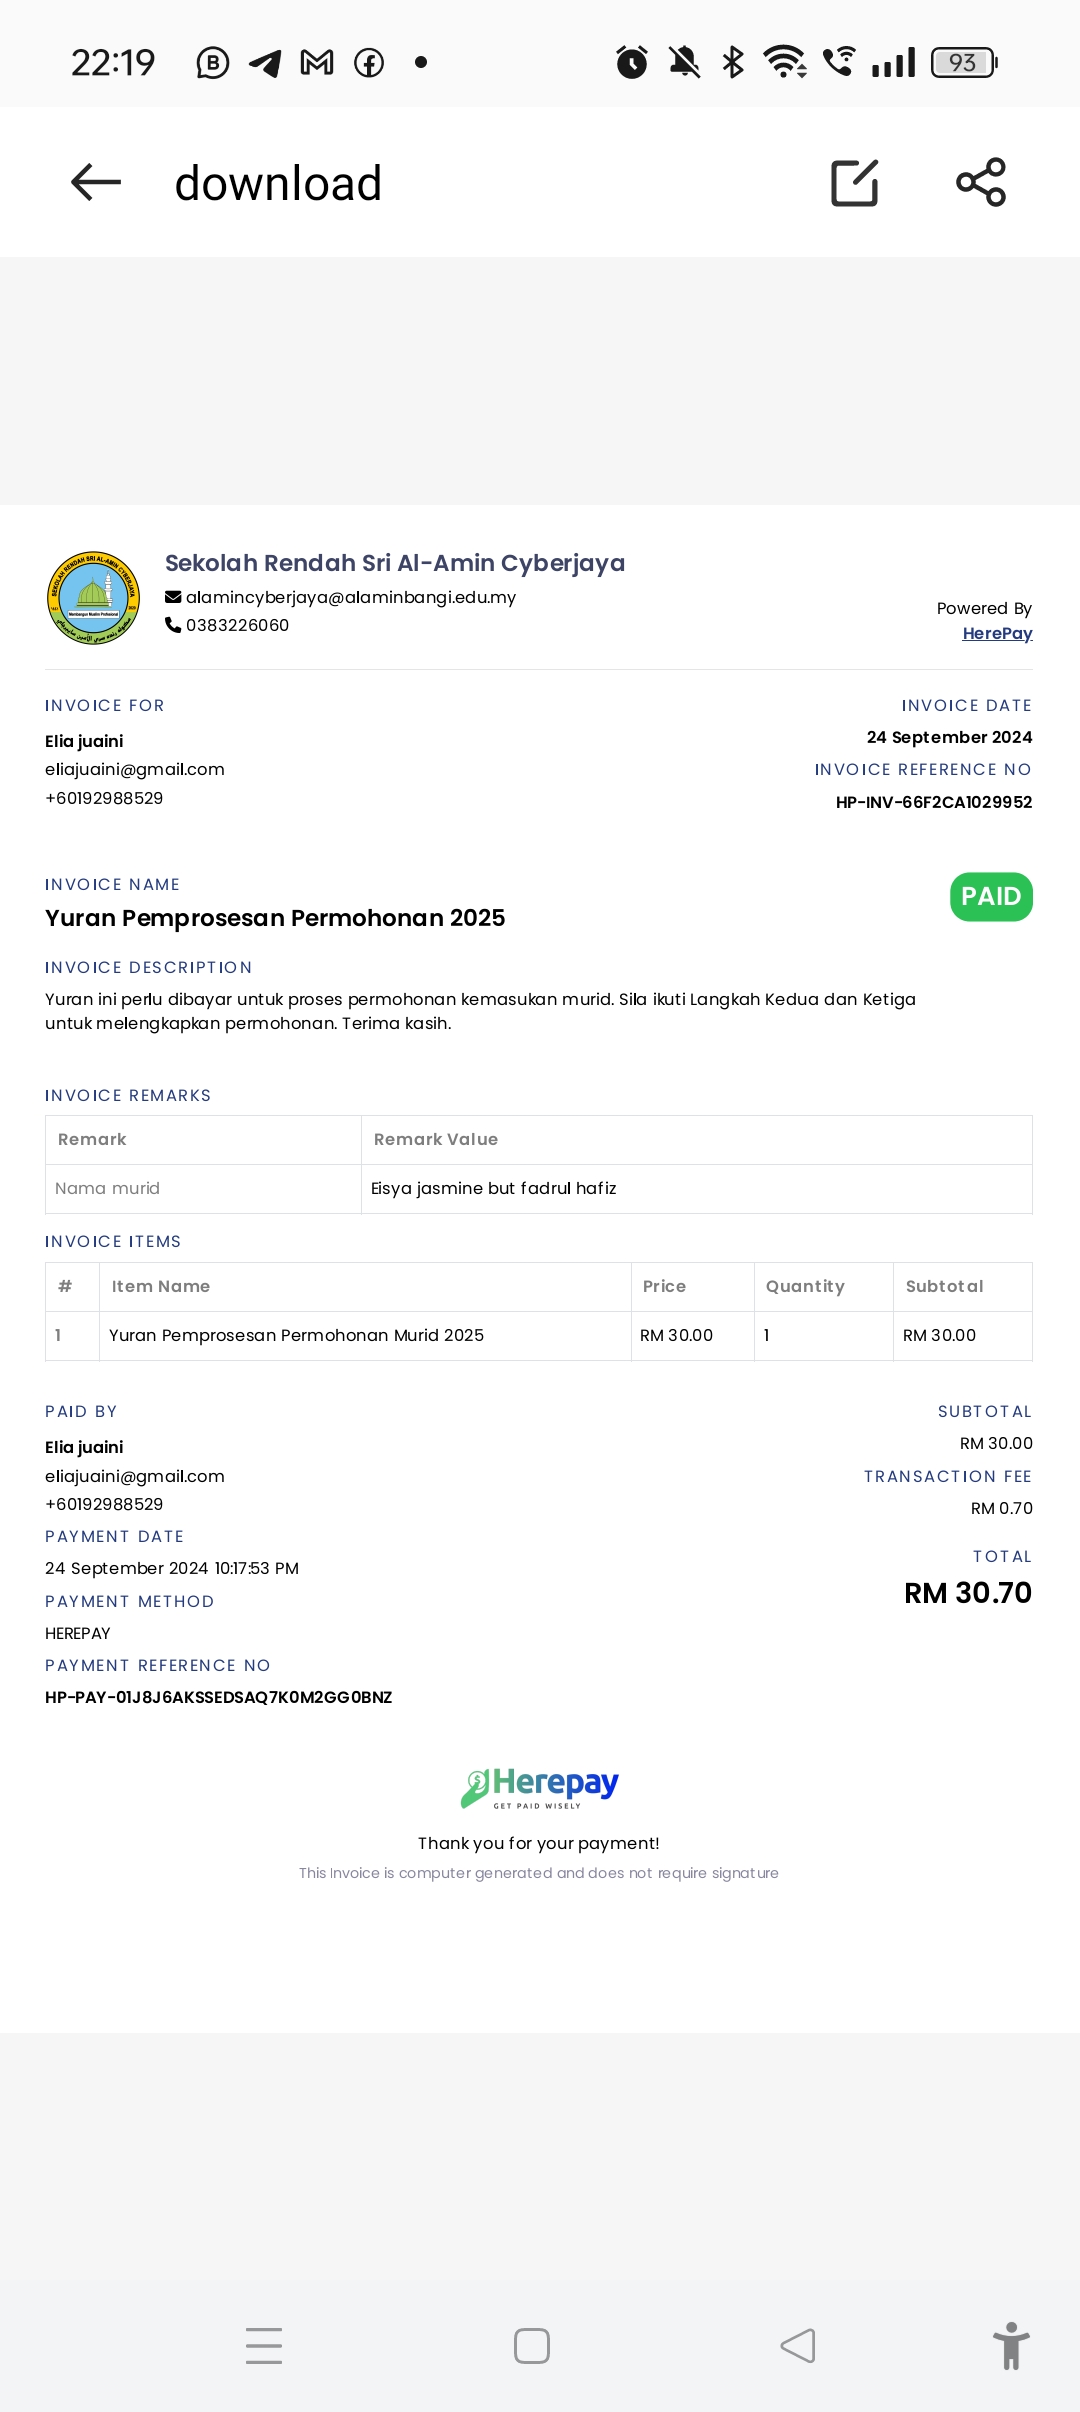Tap the triangular back navigation button
Image resolution: width=1080 pixels, height=2412 pixels.
click(x=798, y=2345)
